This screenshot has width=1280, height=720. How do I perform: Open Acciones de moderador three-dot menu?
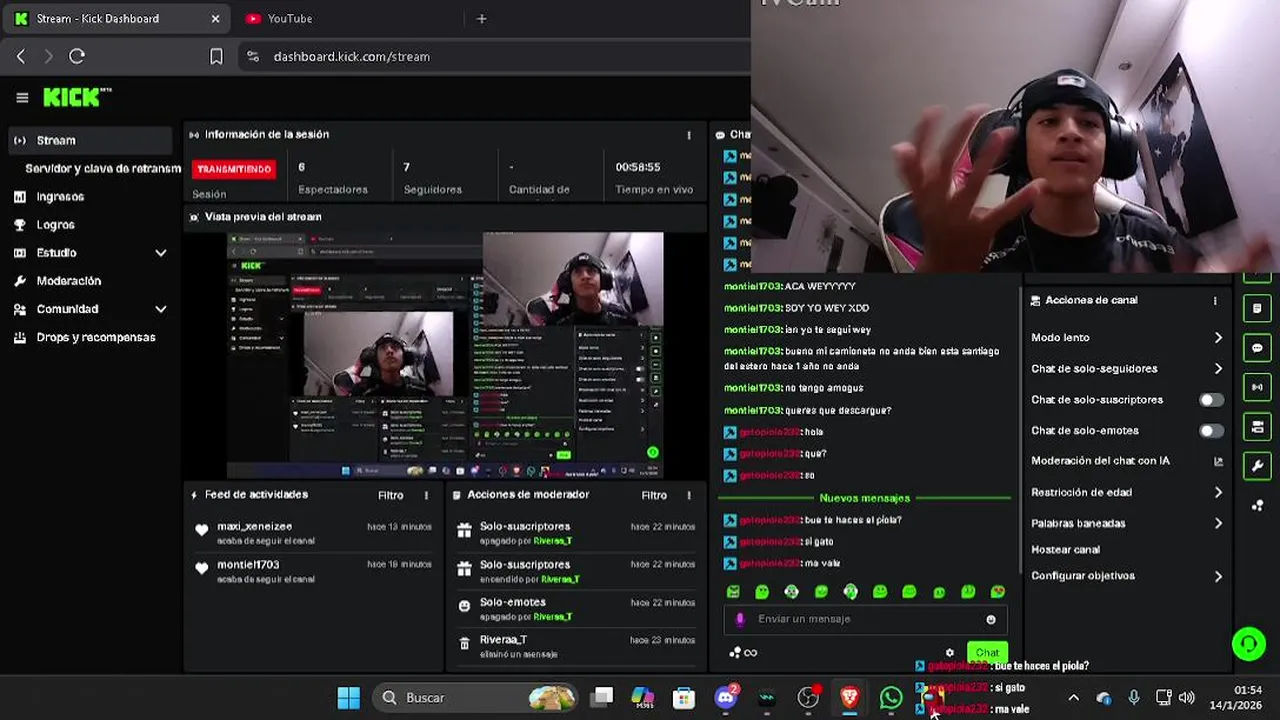(x=688, y=495)
